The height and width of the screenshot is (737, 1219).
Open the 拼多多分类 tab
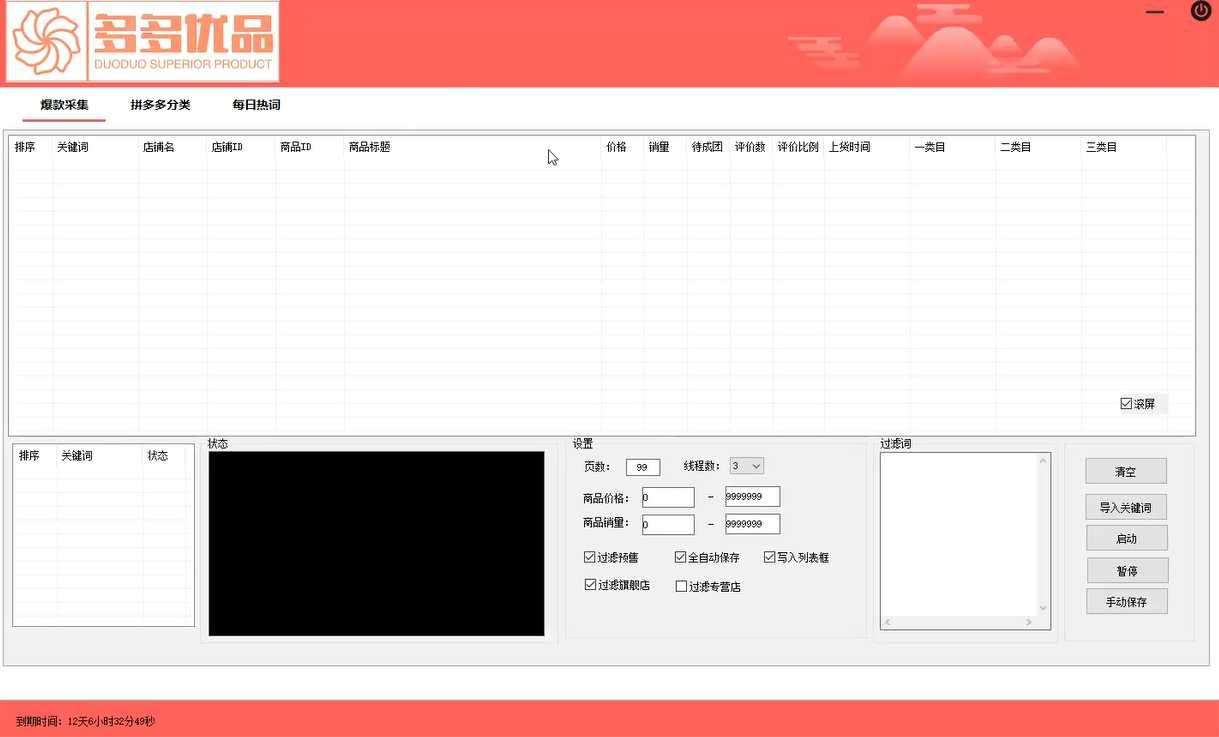(x=160, y=105)
